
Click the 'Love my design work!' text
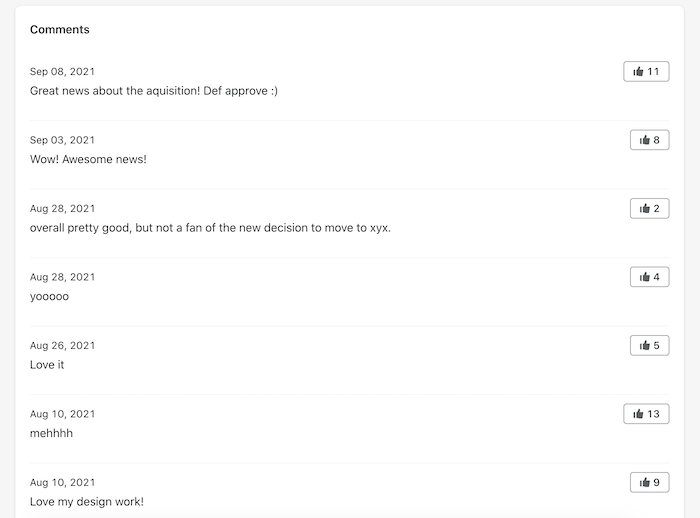(87, 502)
